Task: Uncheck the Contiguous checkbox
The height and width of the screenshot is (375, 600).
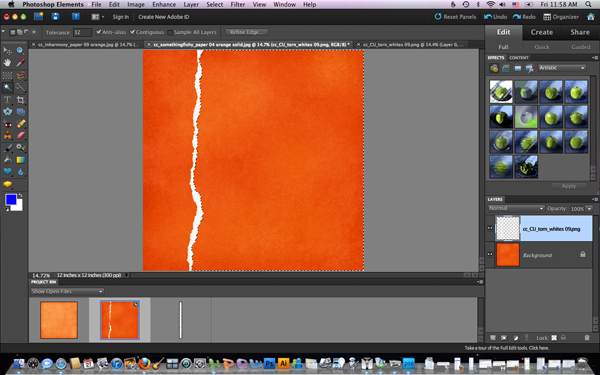Action: tap(133, 32)
